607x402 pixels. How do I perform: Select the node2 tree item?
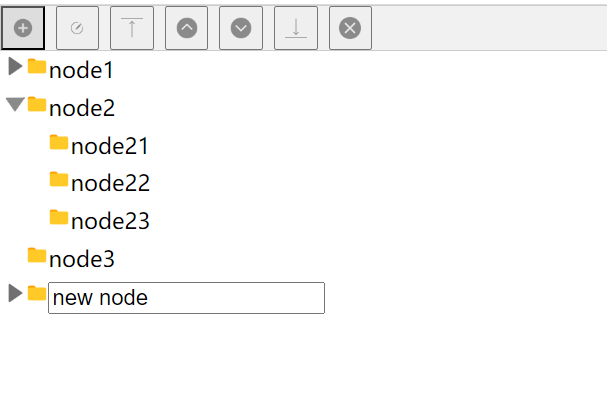81,108
